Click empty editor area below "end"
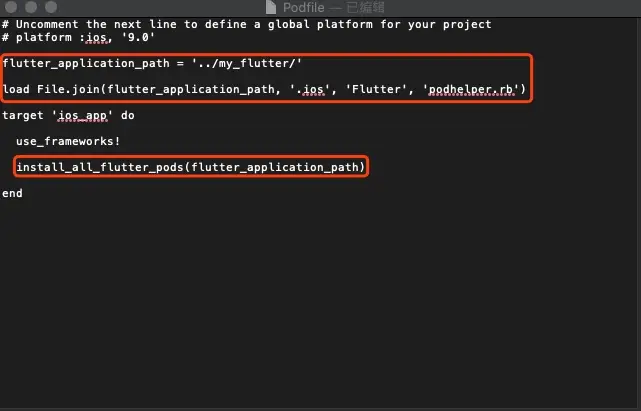 click(x=320, y=303)
